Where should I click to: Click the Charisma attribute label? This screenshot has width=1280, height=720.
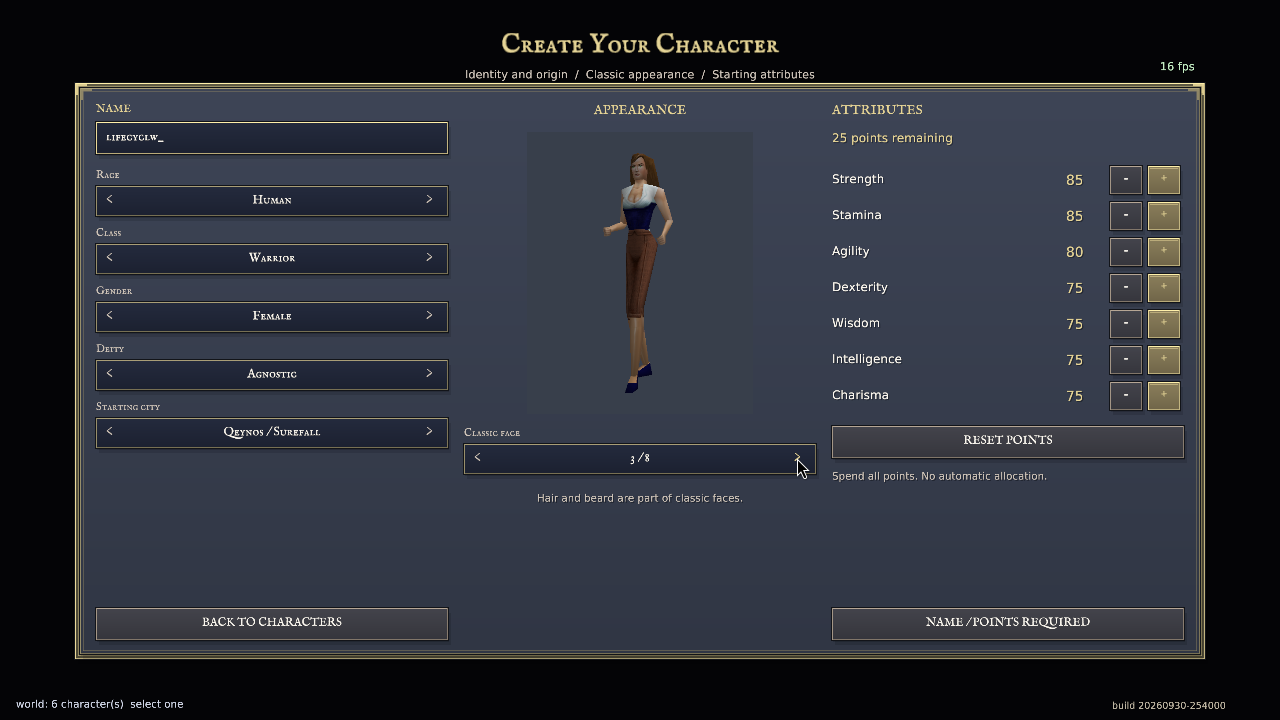[x=860, y=395]
